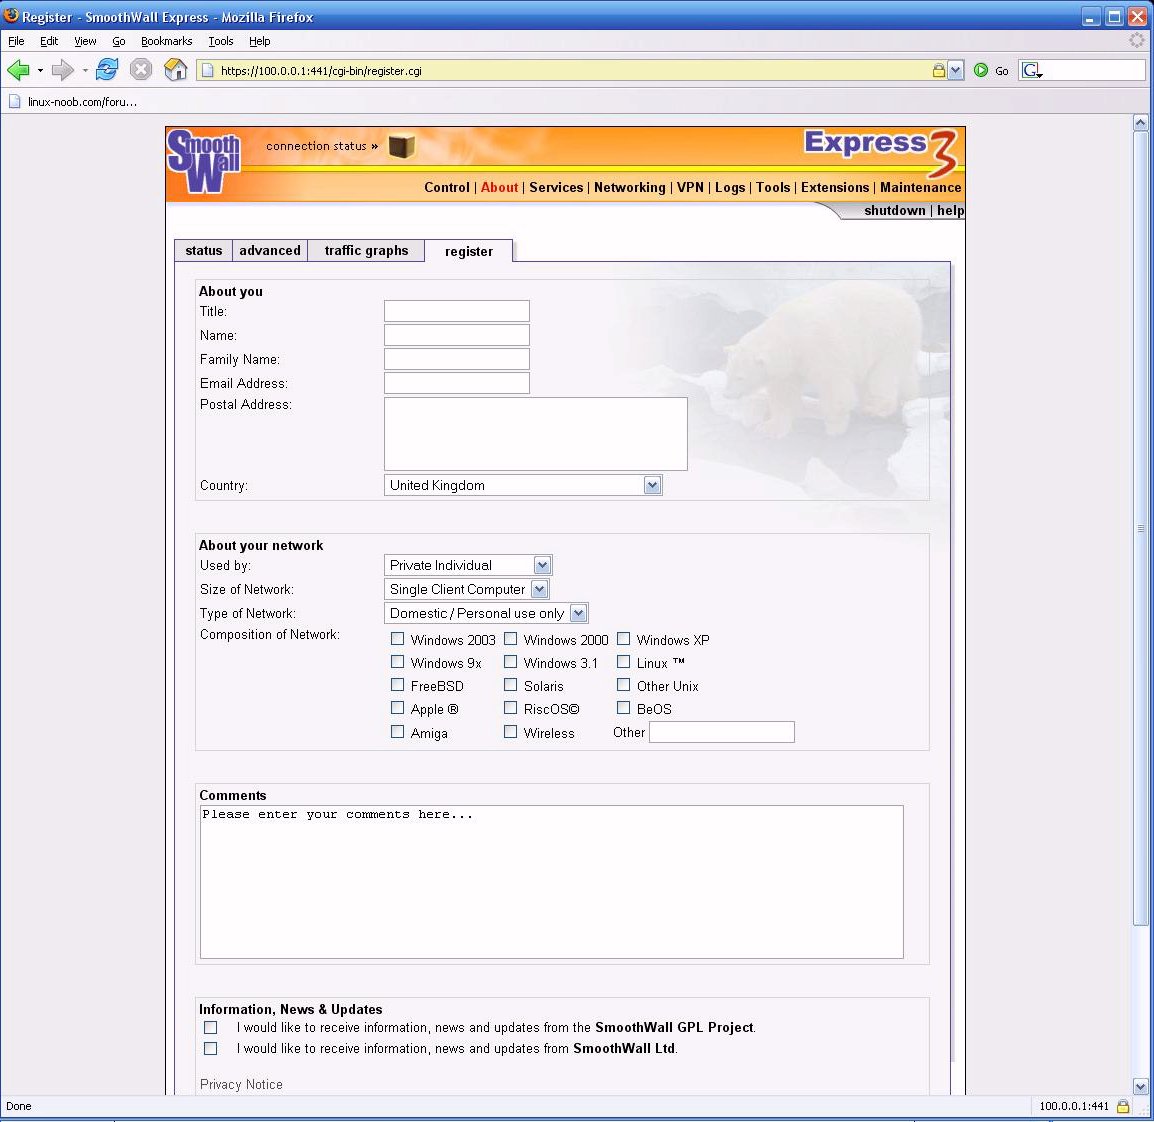Click the Email Address input field
Image resolution: width=1154 pixels, height=1122 pixels.
click(456, 383)
